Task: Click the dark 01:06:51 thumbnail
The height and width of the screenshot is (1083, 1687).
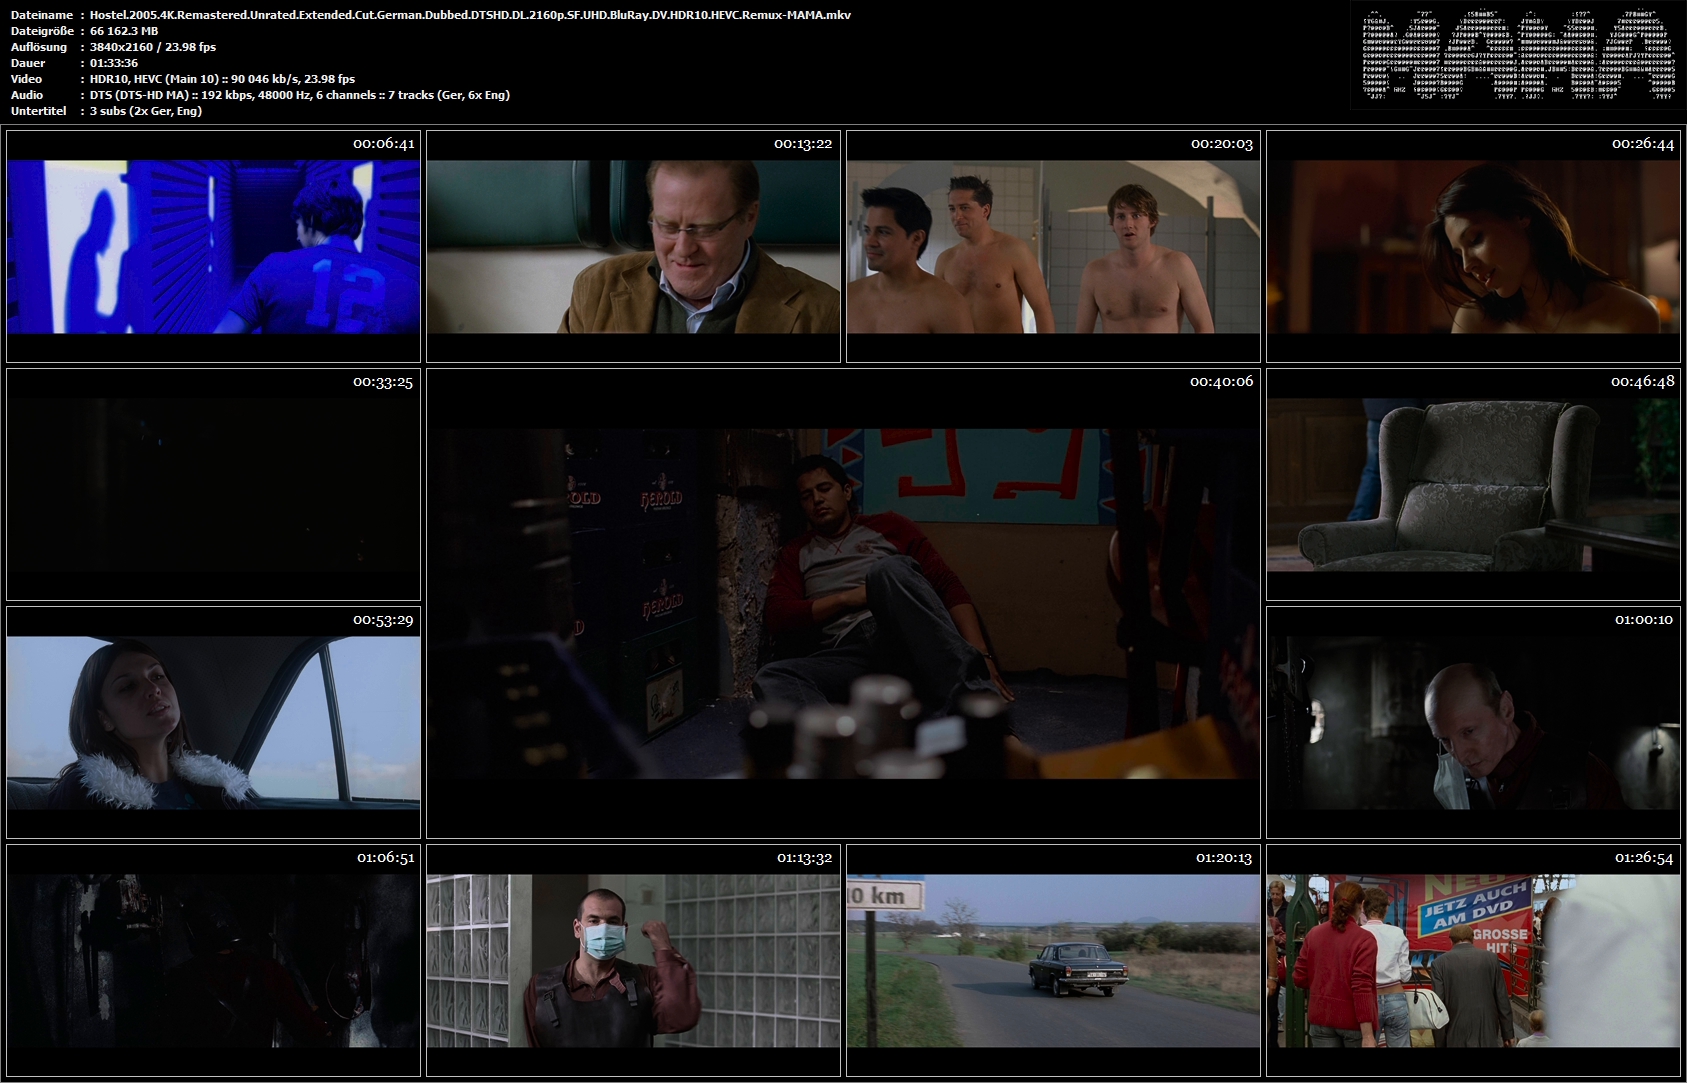Action: pos(213,960)
